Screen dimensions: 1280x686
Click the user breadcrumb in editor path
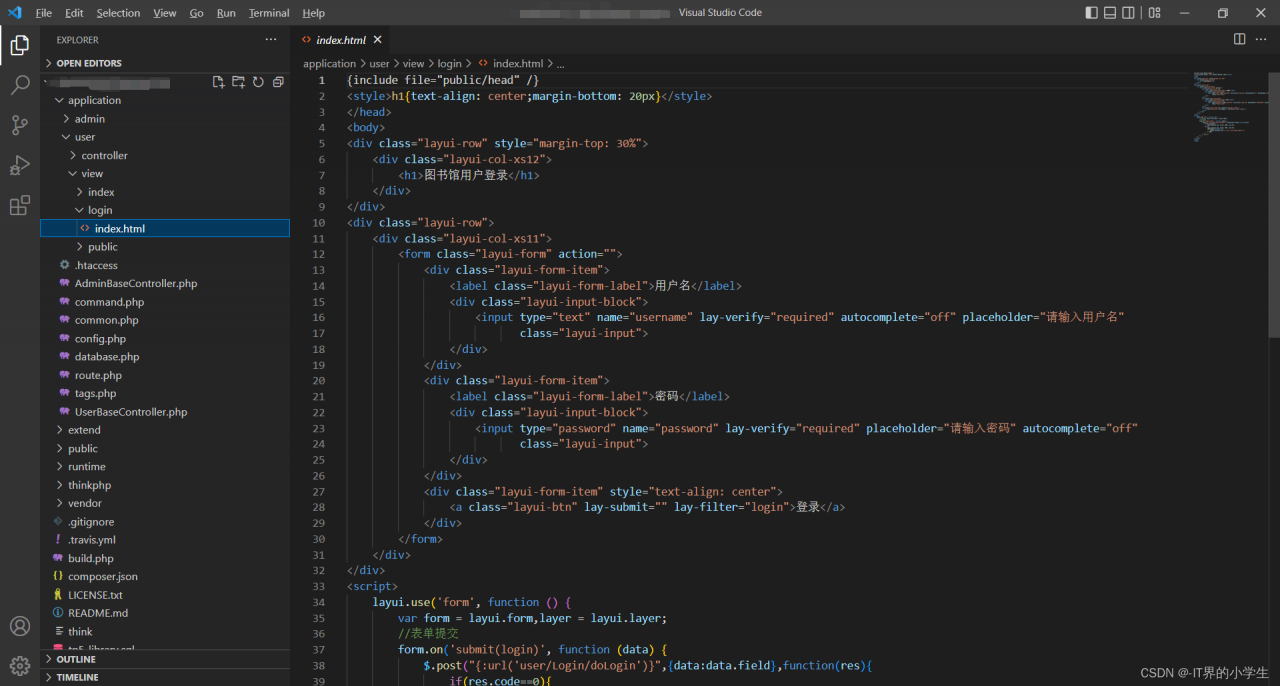pos(379,63)
